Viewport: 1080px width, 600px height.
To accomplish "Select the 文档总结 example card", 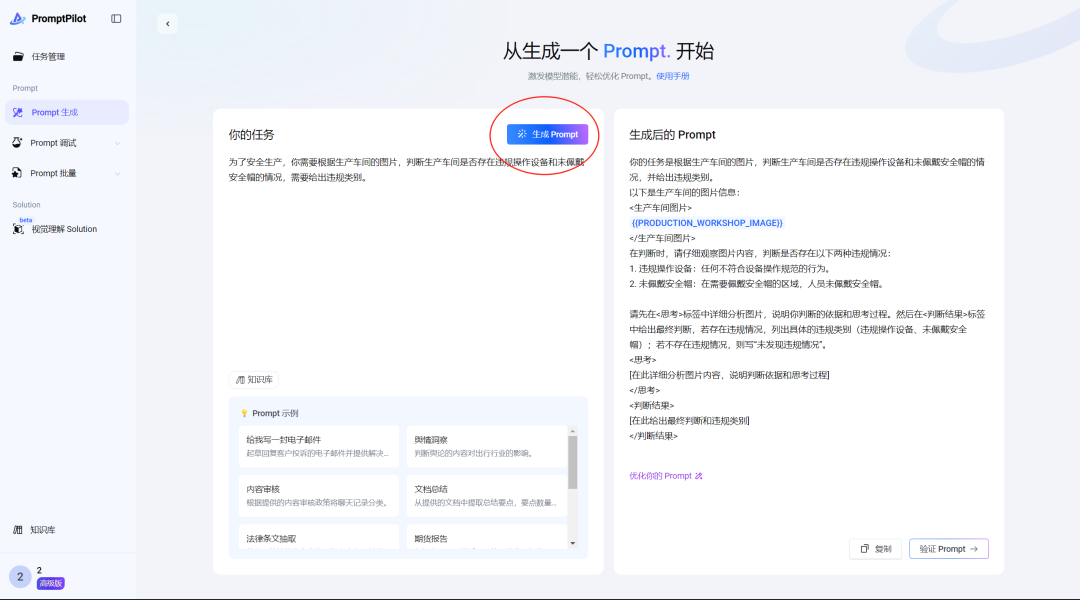I will (486, 496).
